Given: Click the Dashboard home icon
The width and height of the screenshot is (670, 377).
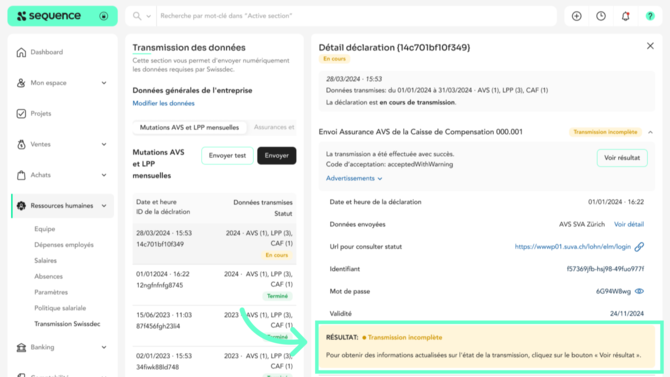Looking at the screenshot, I should point(21,52).
